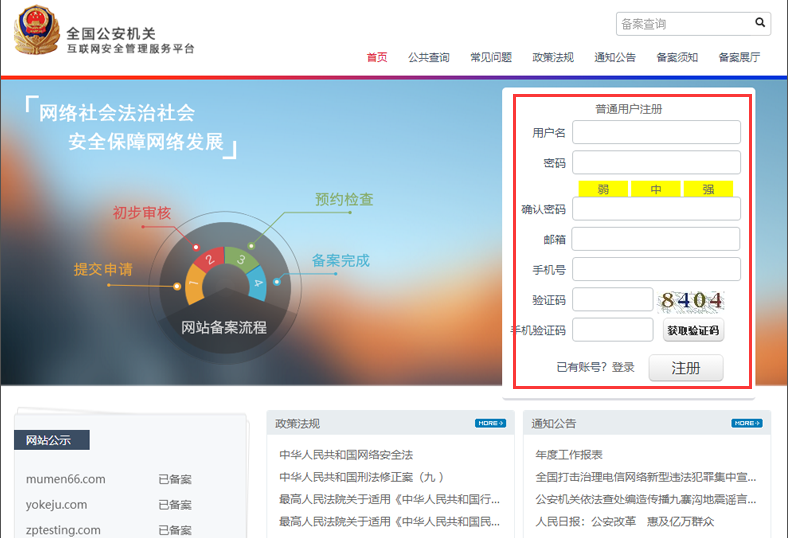The width and height of the screenshot is (788, 538).
Task: Click the search magnifier icon
Action: tap(760, 23)
